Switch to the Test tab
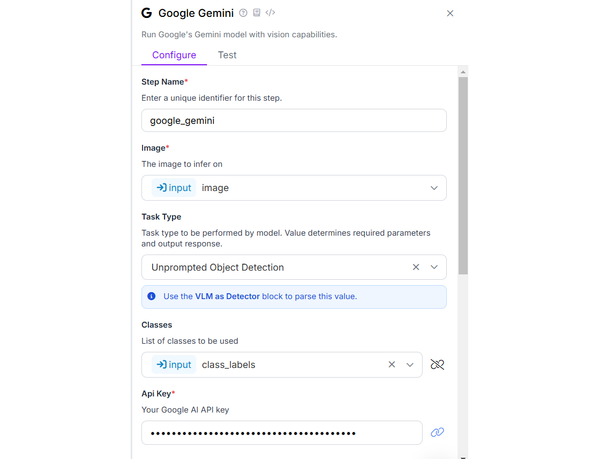This screenshot has width=600, height=459. (x=227, y=55)
